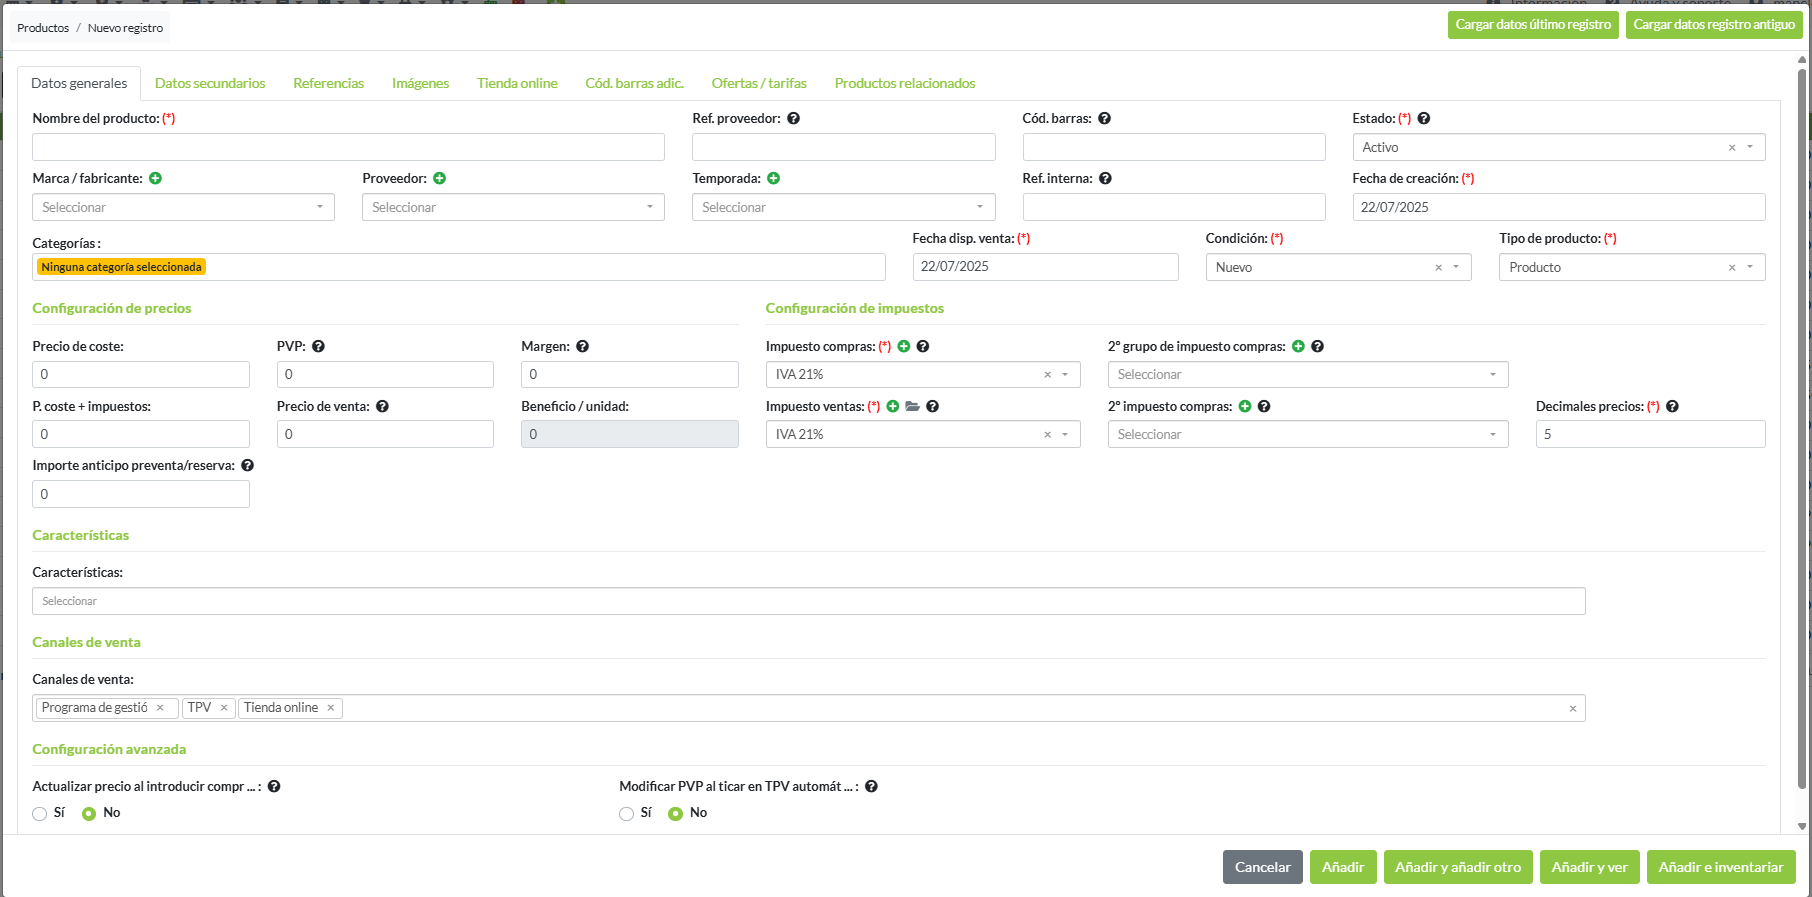This screenshot has height=897, width=1812.
Task: Select No for Modificar PVP al ticar
Action: tap(676, 814)
